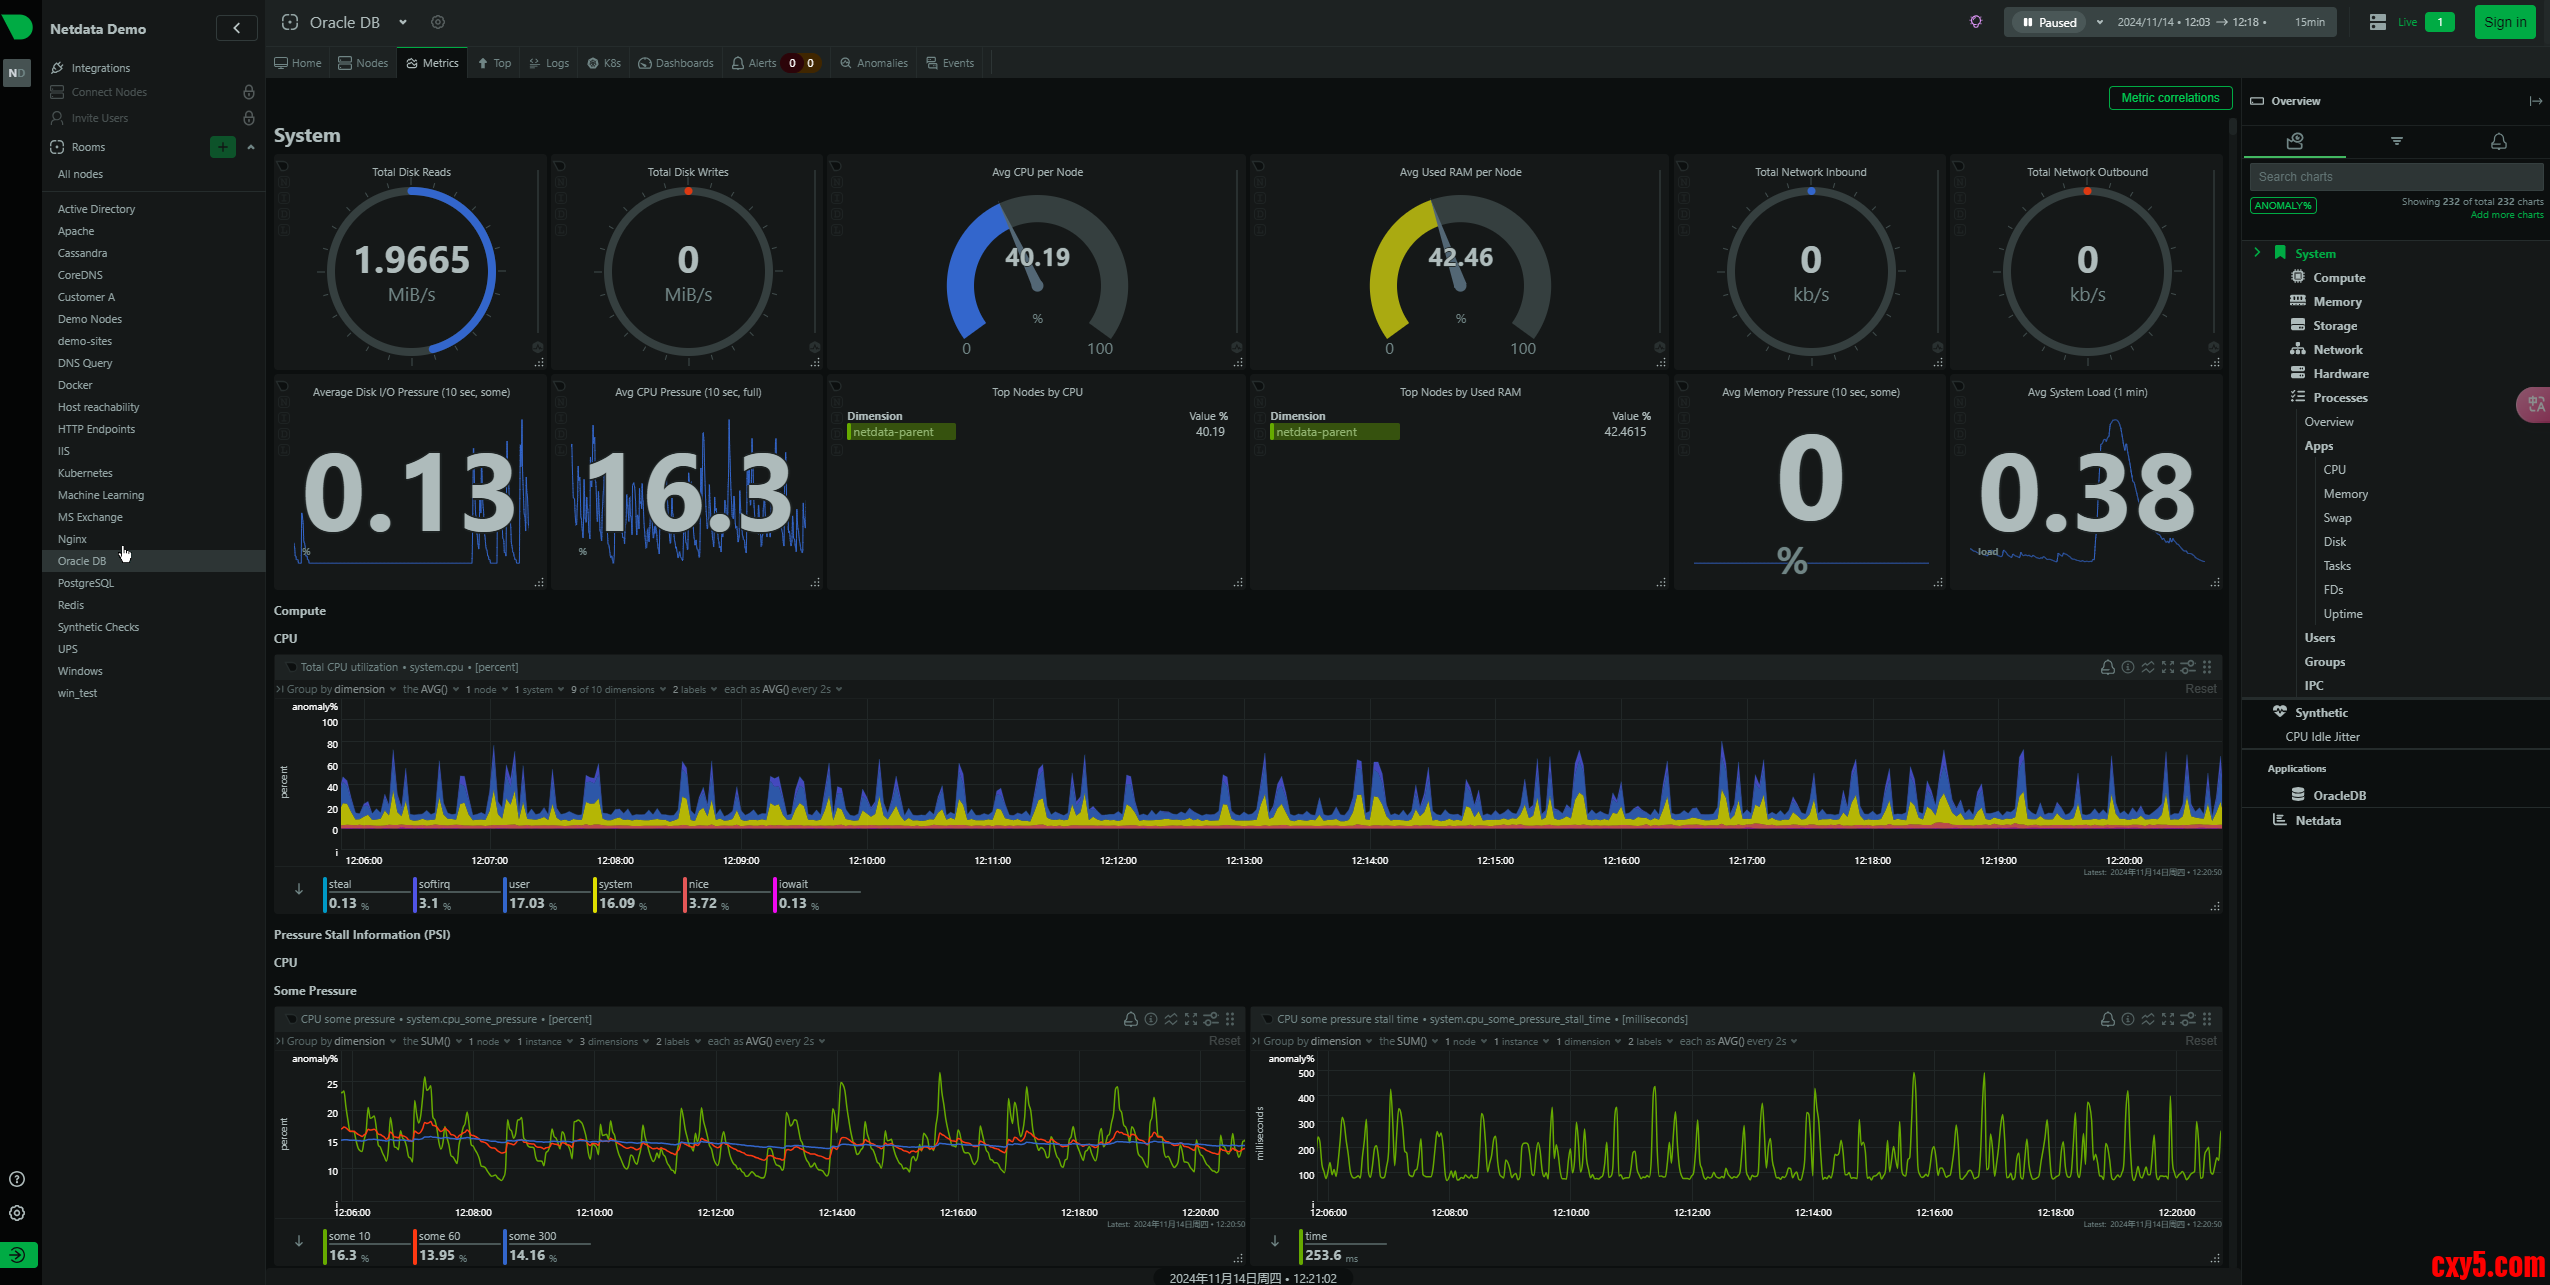Click the purple lightbulb insights icon
Screen dimensions: 2550x1285
(1976, 22)
